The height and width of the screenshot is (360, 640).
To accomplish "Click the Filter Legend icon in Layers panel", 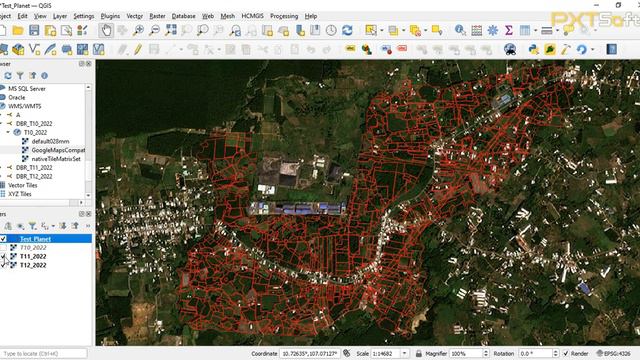I will click(x=32, y=226).
